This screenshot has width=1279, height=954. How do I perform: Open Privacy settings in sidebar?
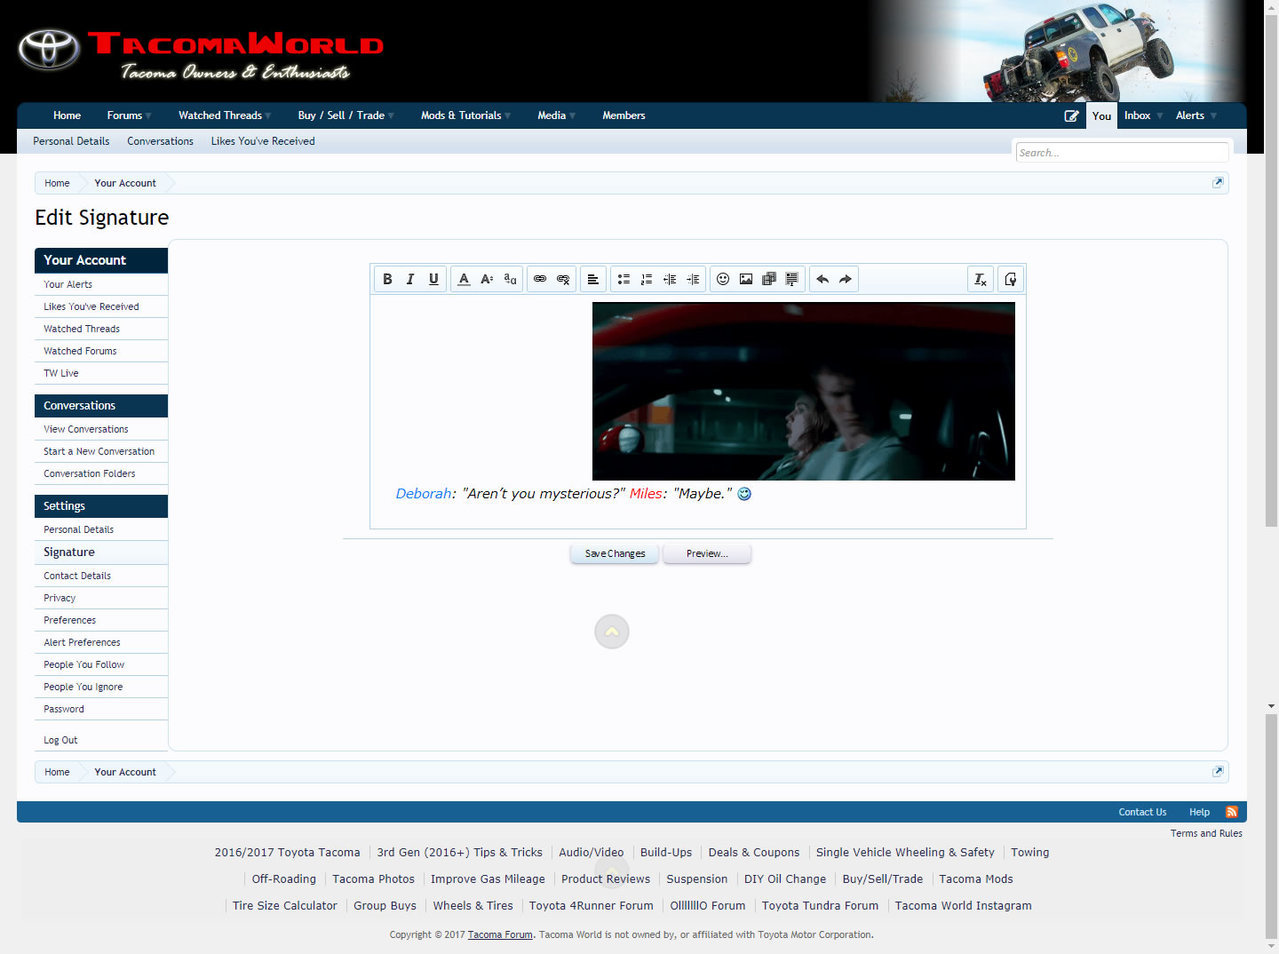click(101, 598)
